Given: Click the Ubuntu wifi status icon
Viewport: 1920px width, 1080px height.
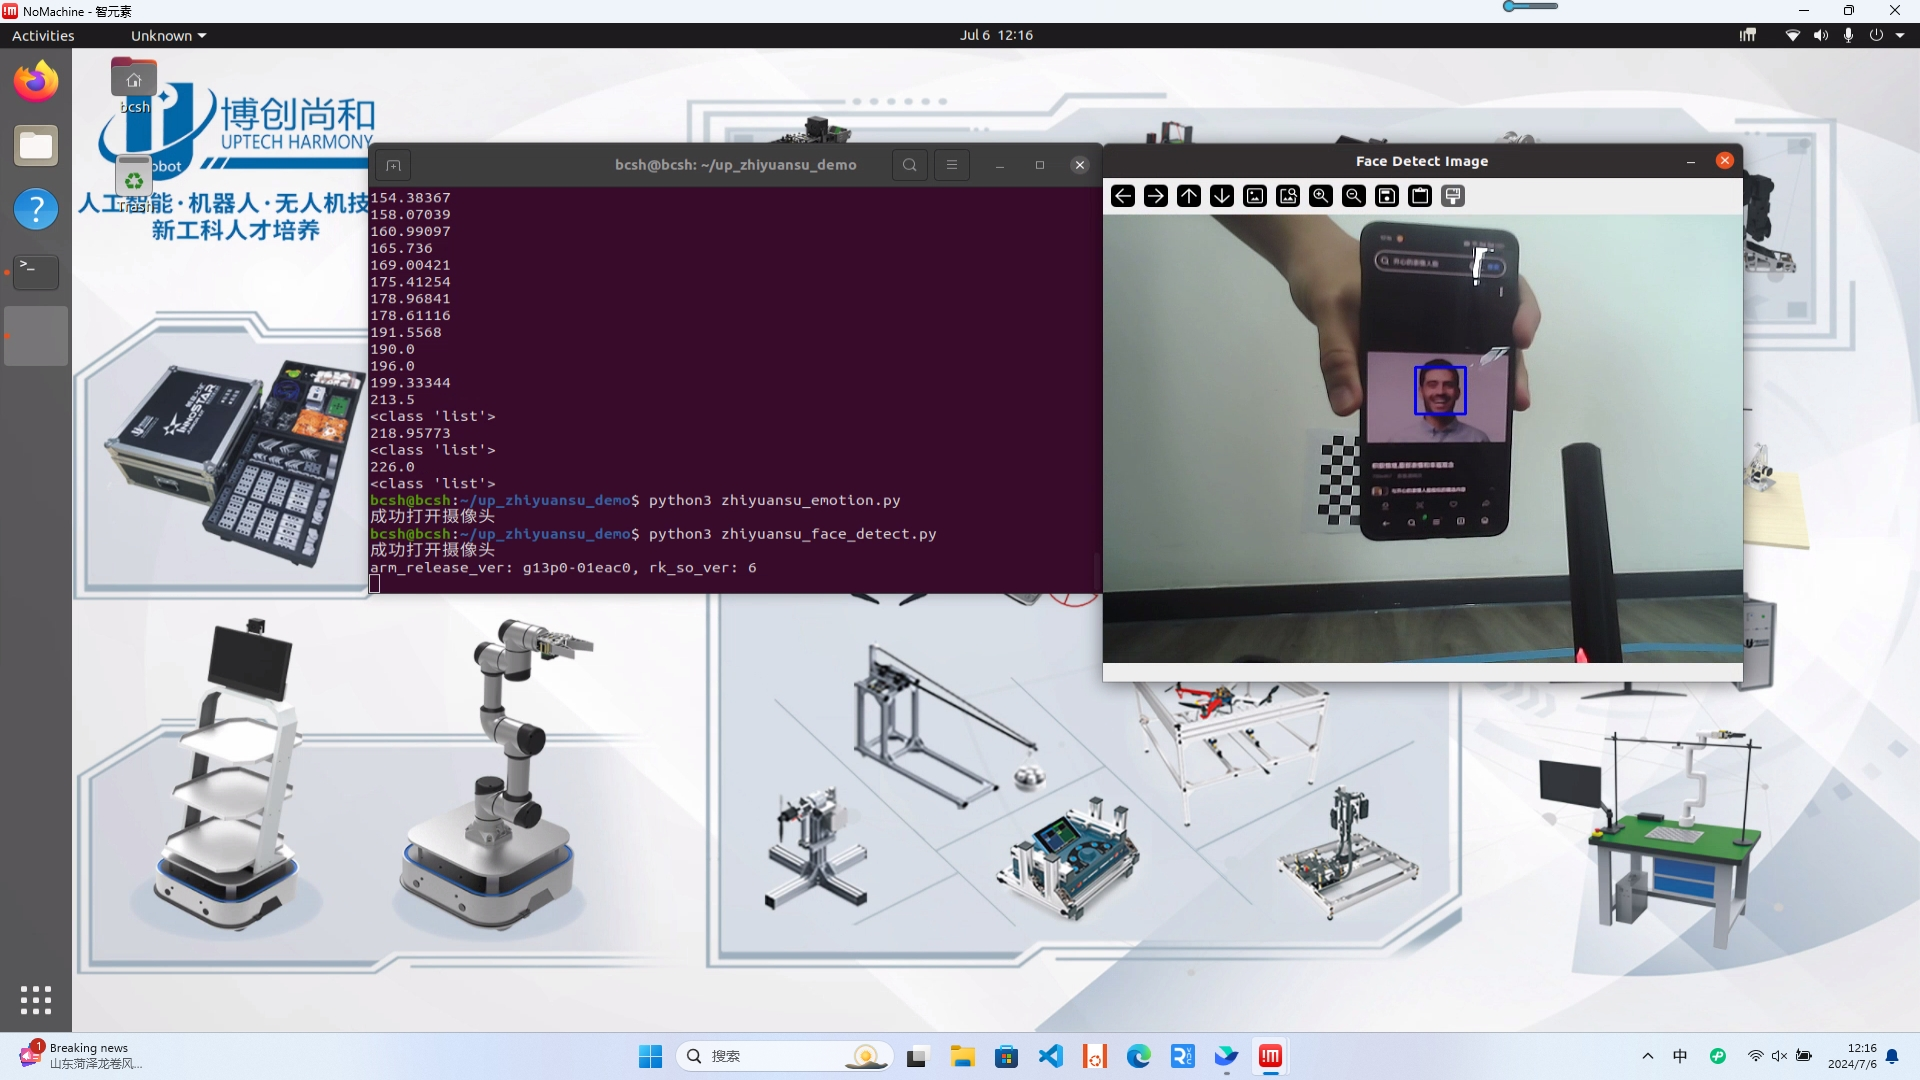Looking at the screenshot, I should pyautogui.click(x=1792, y=35).
